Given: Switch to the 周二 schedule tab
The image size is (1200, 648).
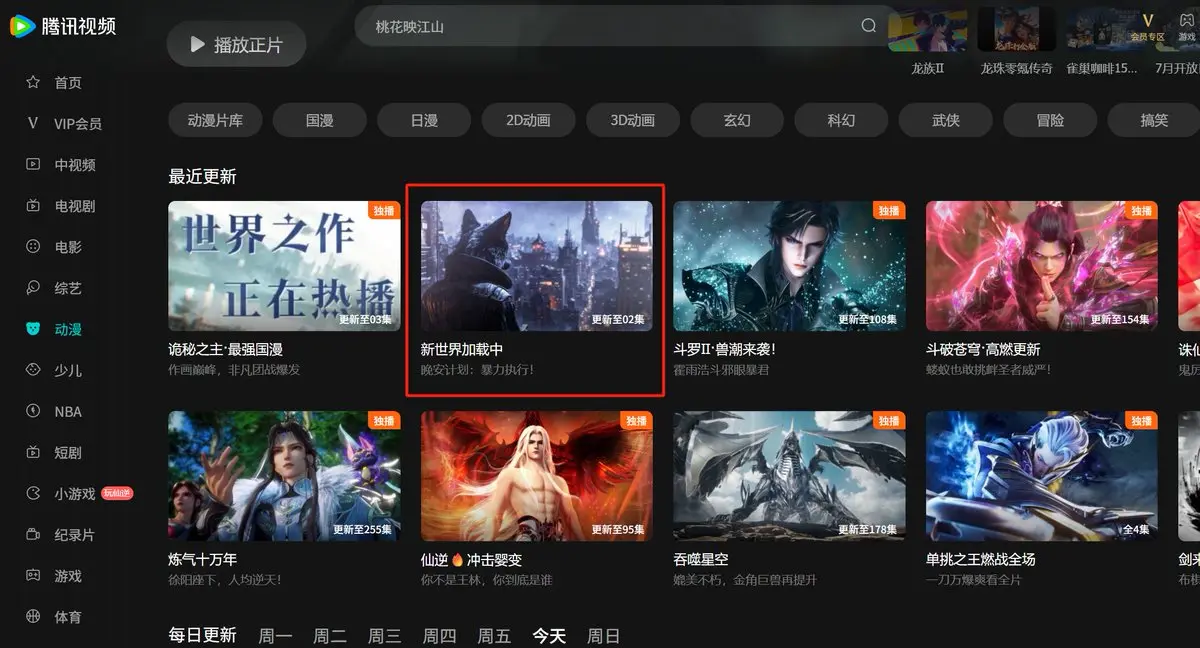Looking at the screenshot, I should 330,635.
